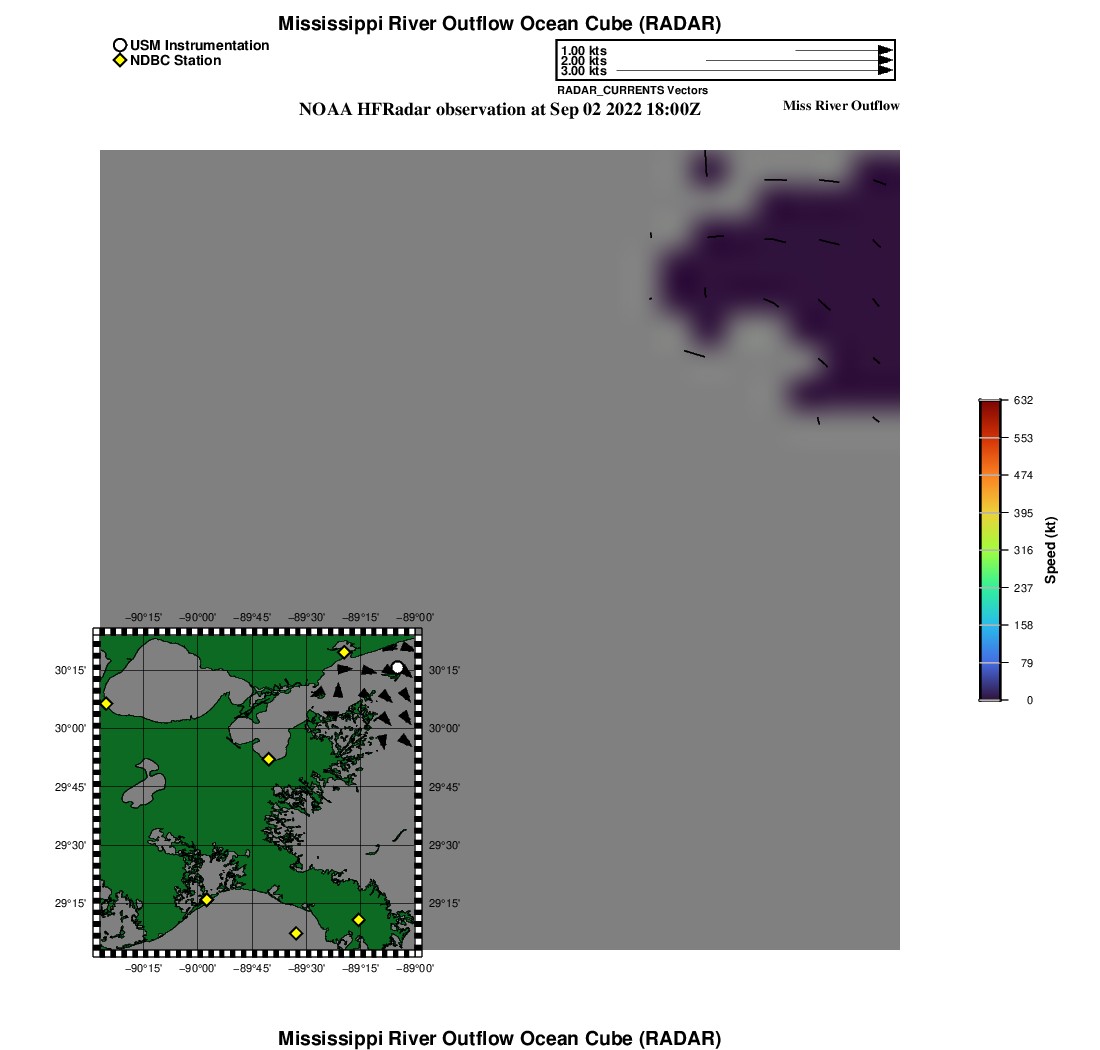Click the 632 maximum on speed colorbar
The image size is (1100, 1050).
click(x=1023, y=400)
